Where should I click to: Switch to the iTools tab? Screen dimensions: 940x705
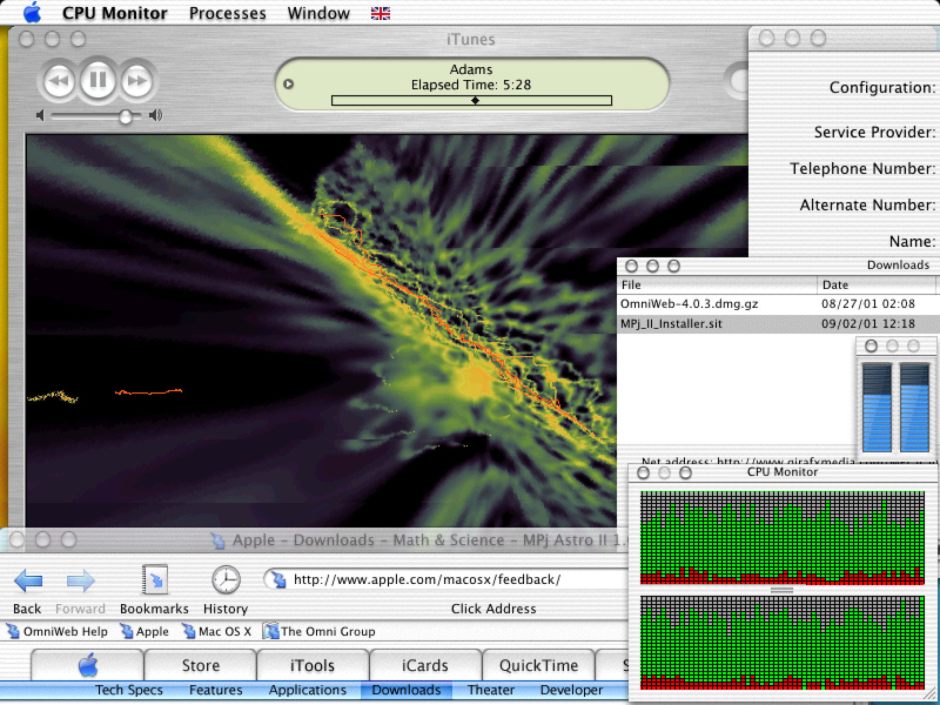click(x=312, y=665)
